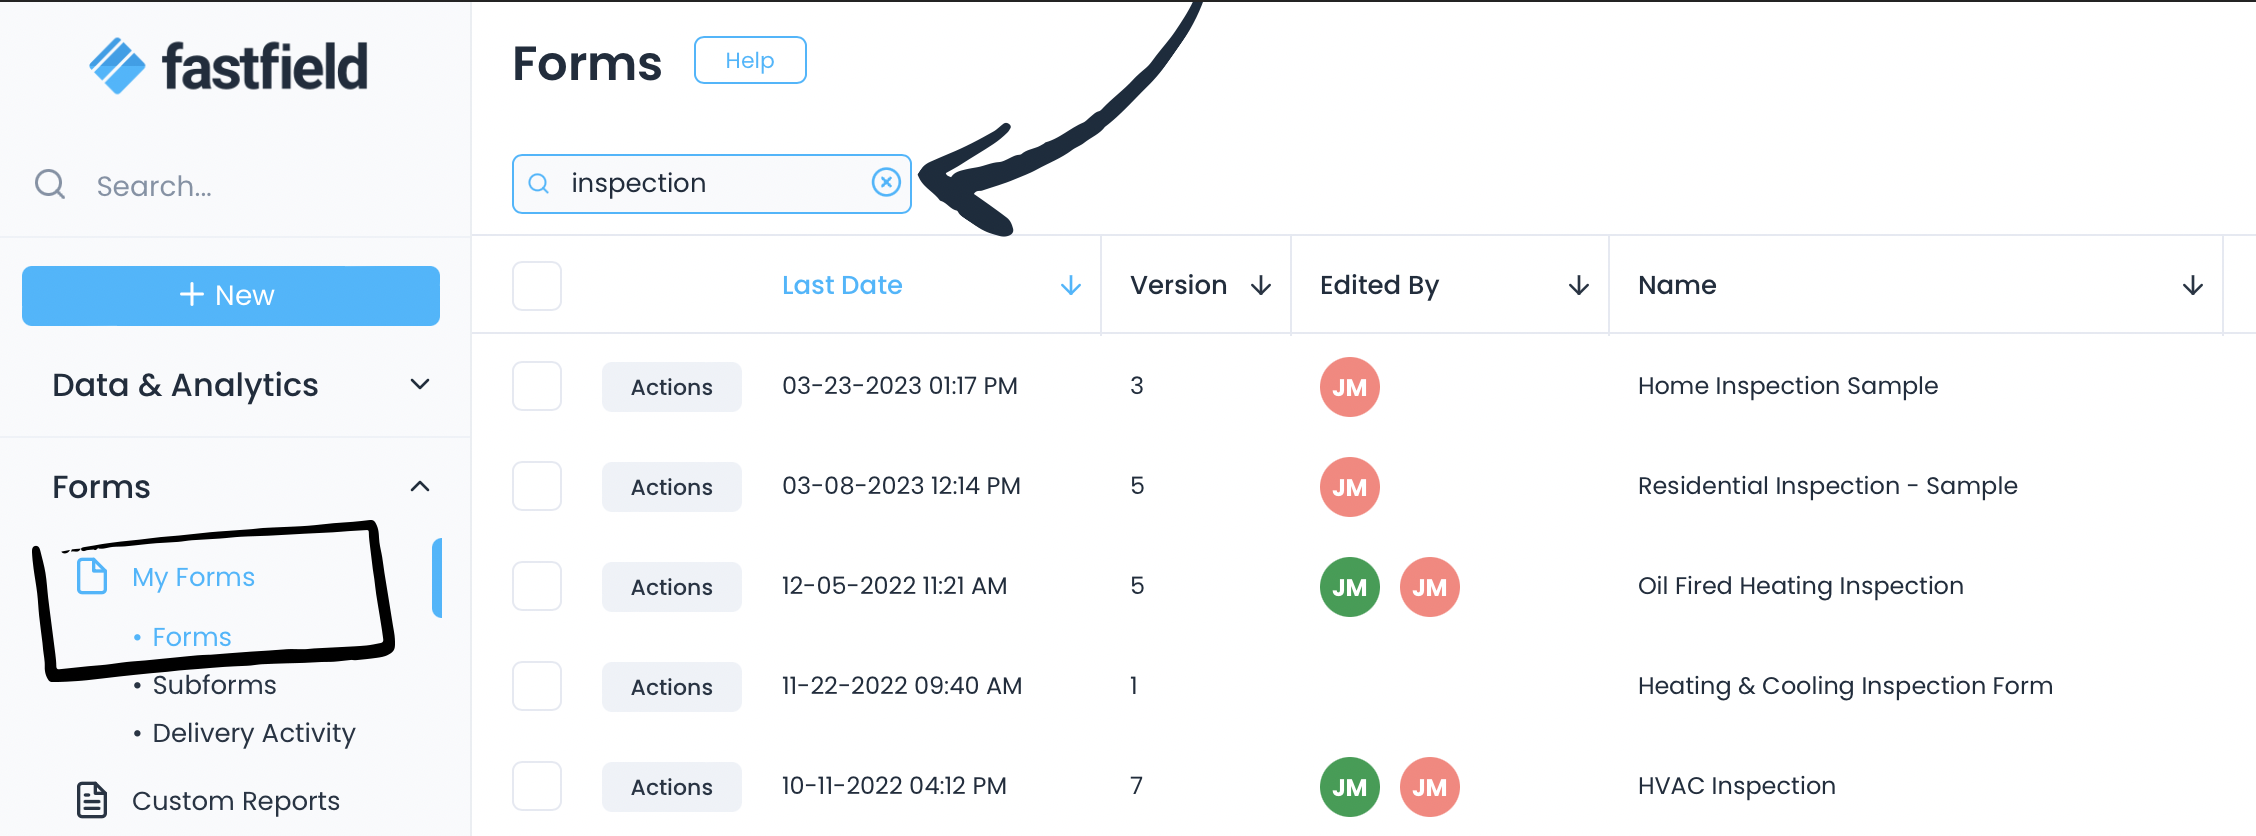Click the sidebar search magnifier icon
Screen dimensions: 2256x836
click(50, 185)
